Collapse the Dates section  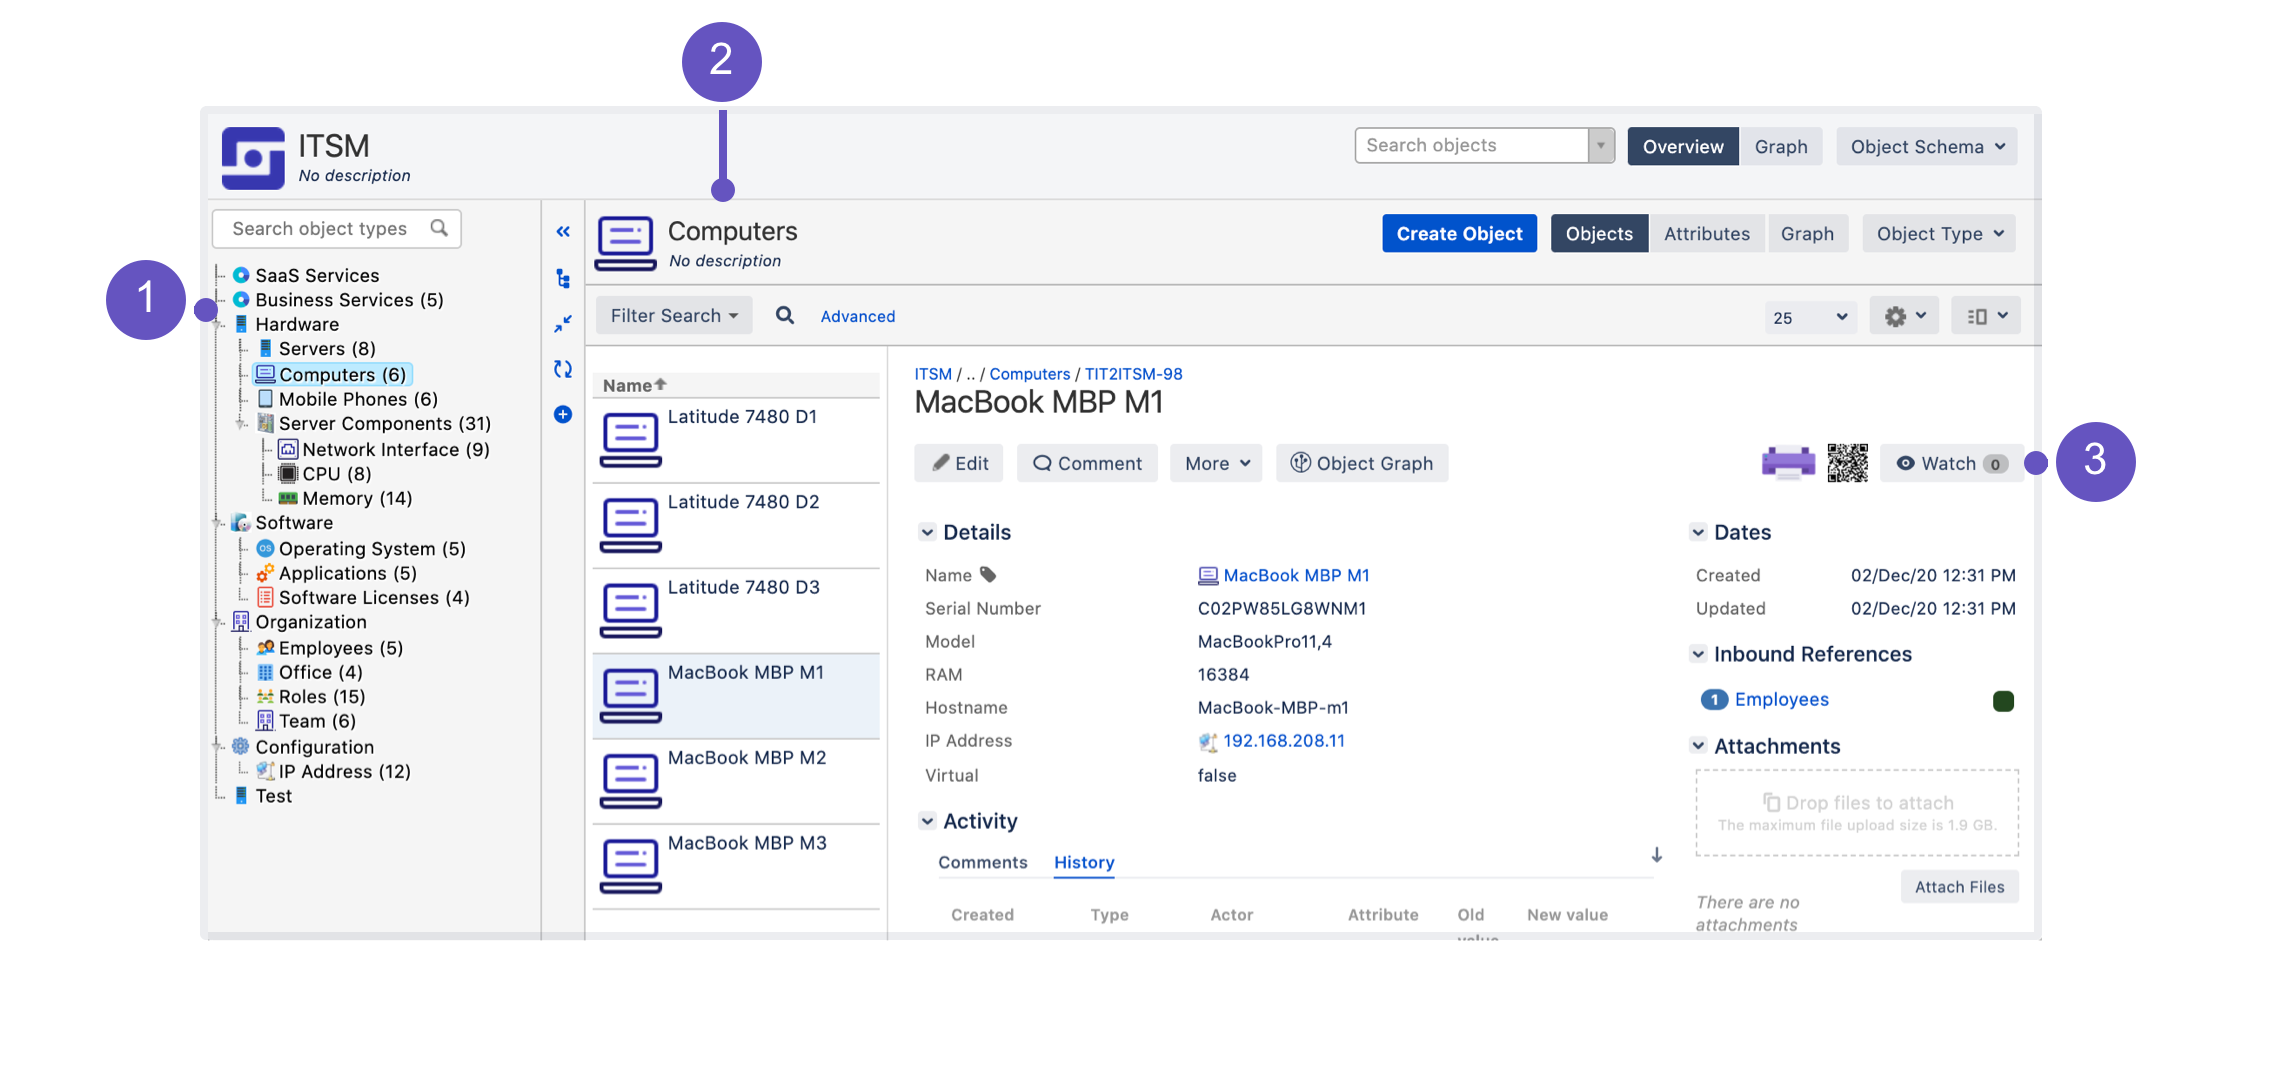1698,532
